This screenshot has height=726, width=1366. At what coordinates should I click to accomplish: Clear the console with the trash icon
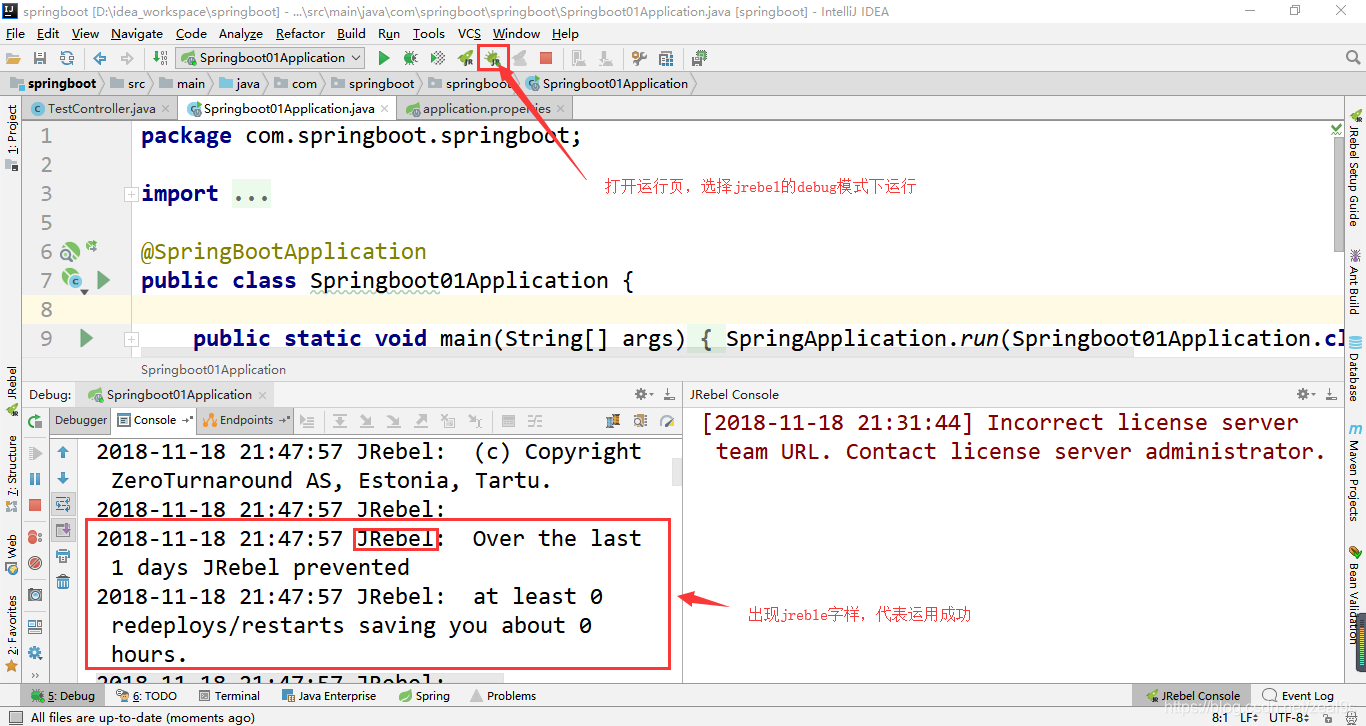coord(63,582)
